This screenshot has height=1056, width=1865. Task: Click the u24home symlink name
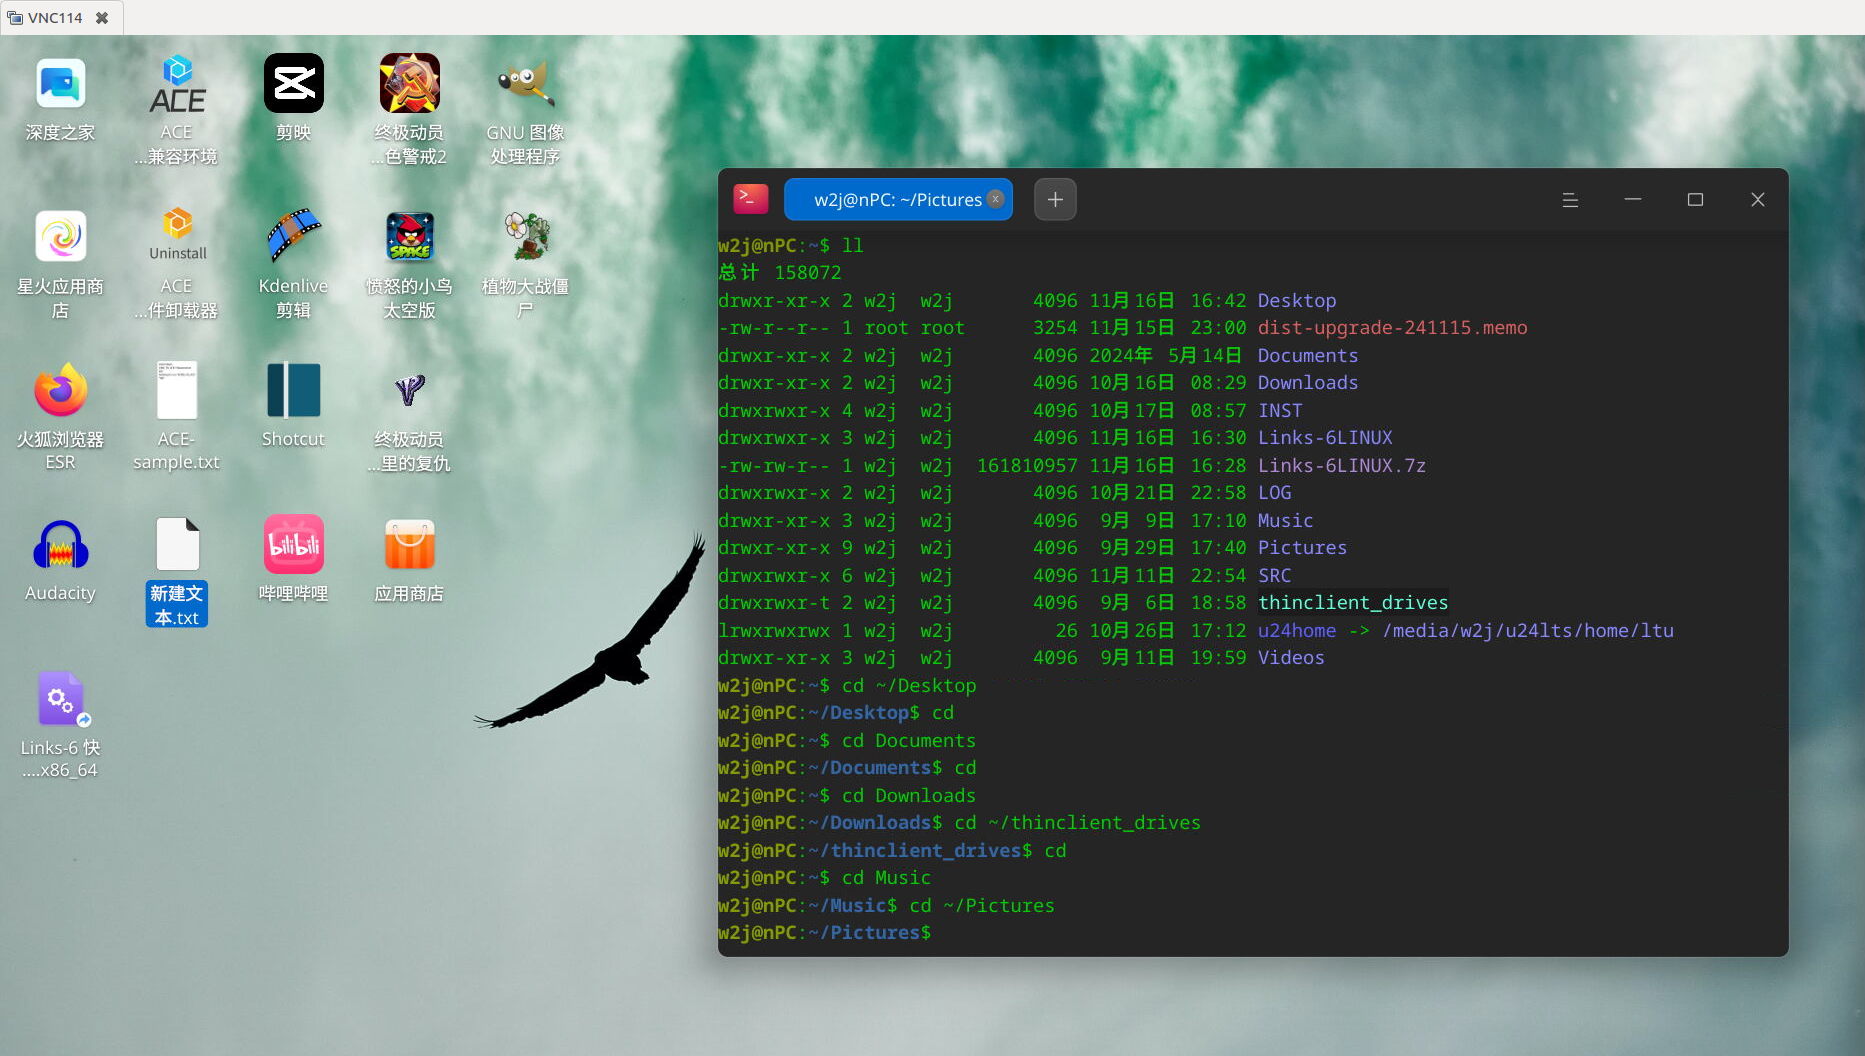1296,631
